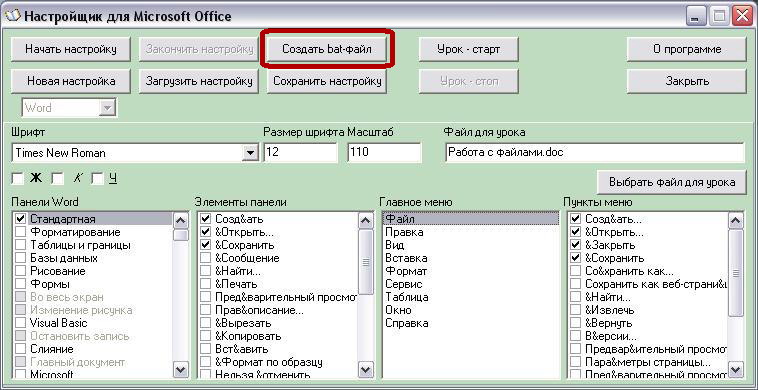Click the Начать настройку button
The image size is (758, 390).
click(71, 49)
